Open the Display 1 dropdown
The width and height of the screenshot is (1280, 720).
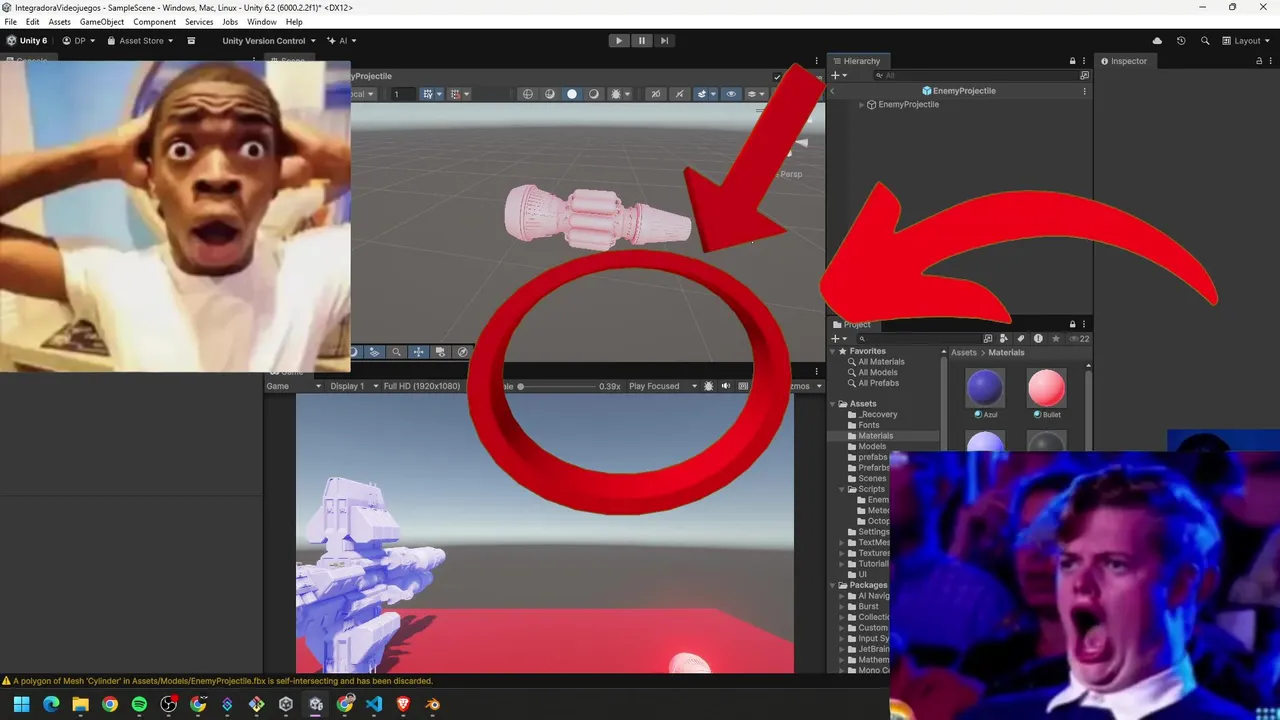(353, 386)
